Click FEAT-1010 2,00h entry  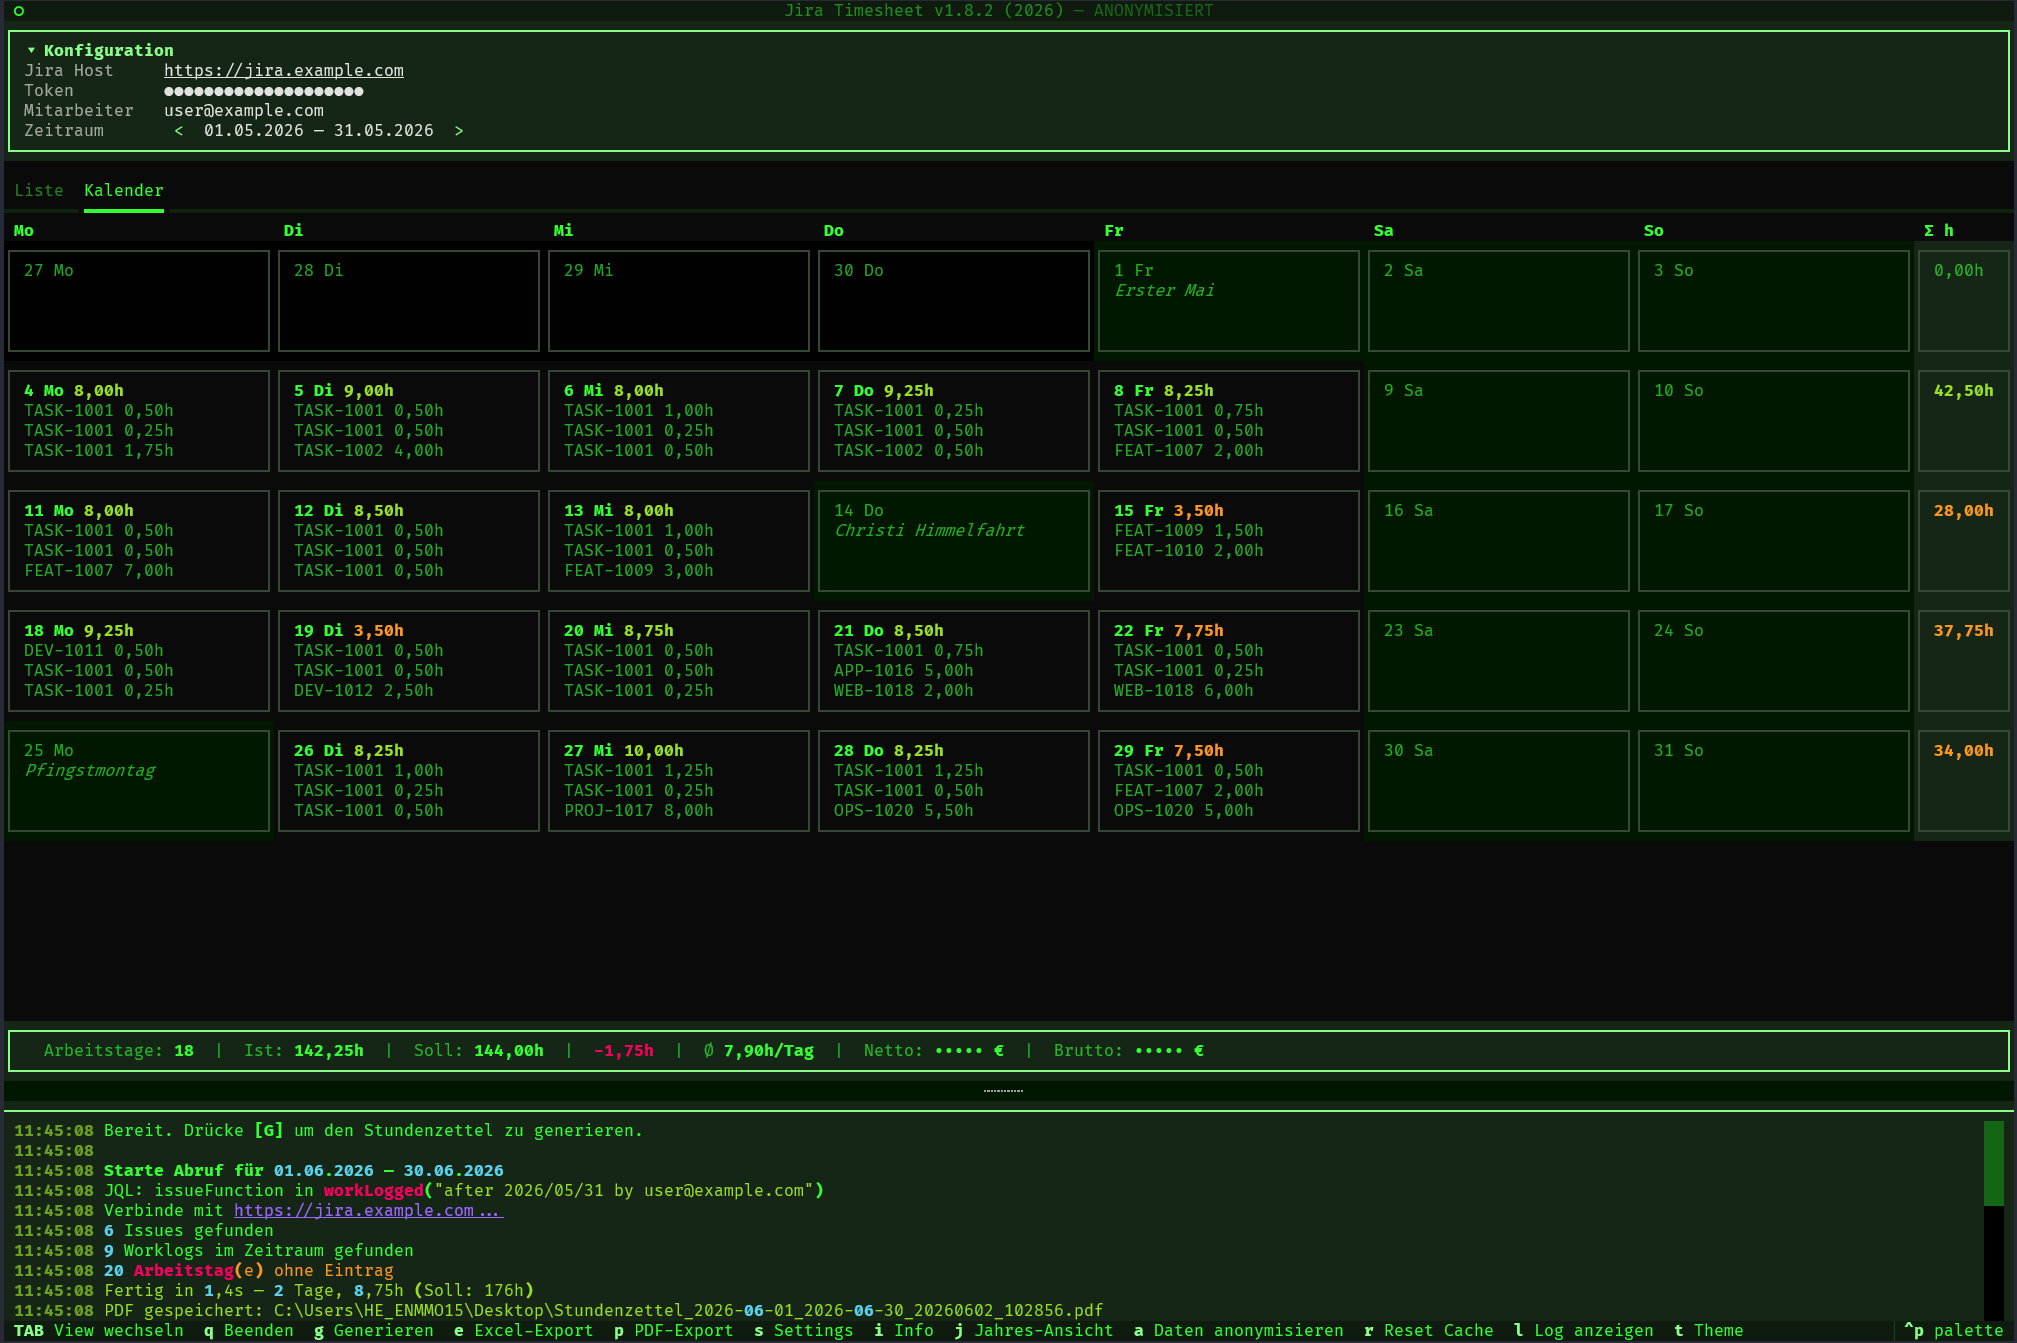pyautogui.click(x=1189, y=551)
